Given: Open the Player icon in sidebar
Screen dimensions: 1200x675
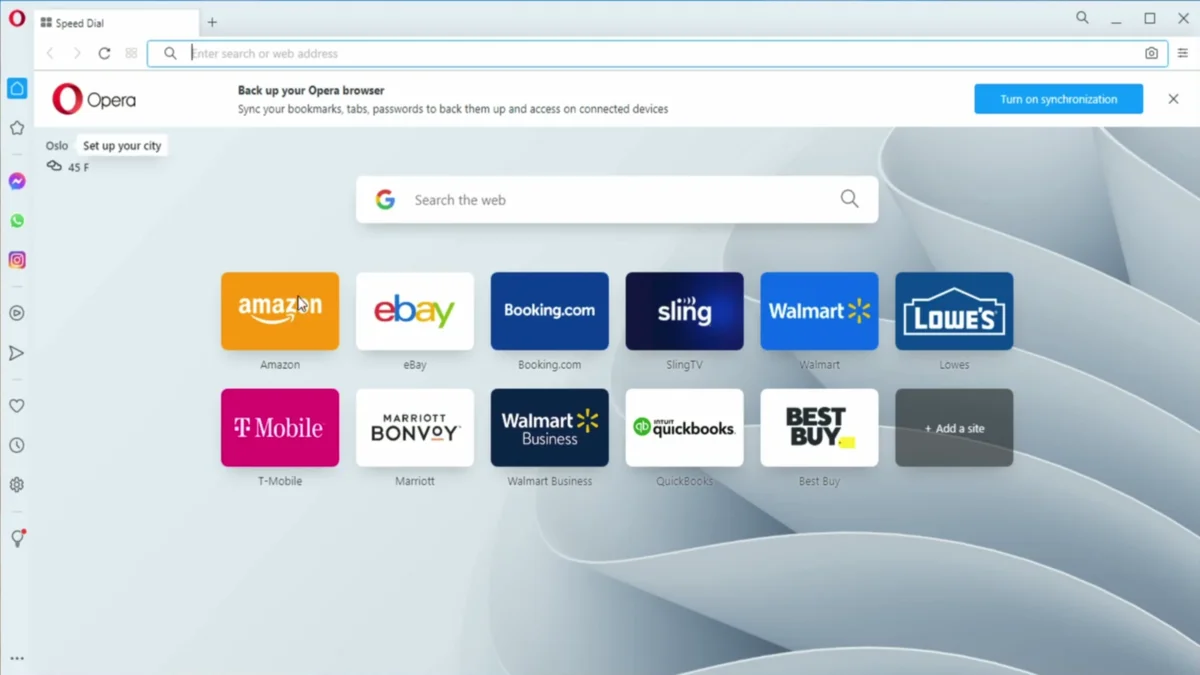Looking at the screenshot, I should pos(17,313).
